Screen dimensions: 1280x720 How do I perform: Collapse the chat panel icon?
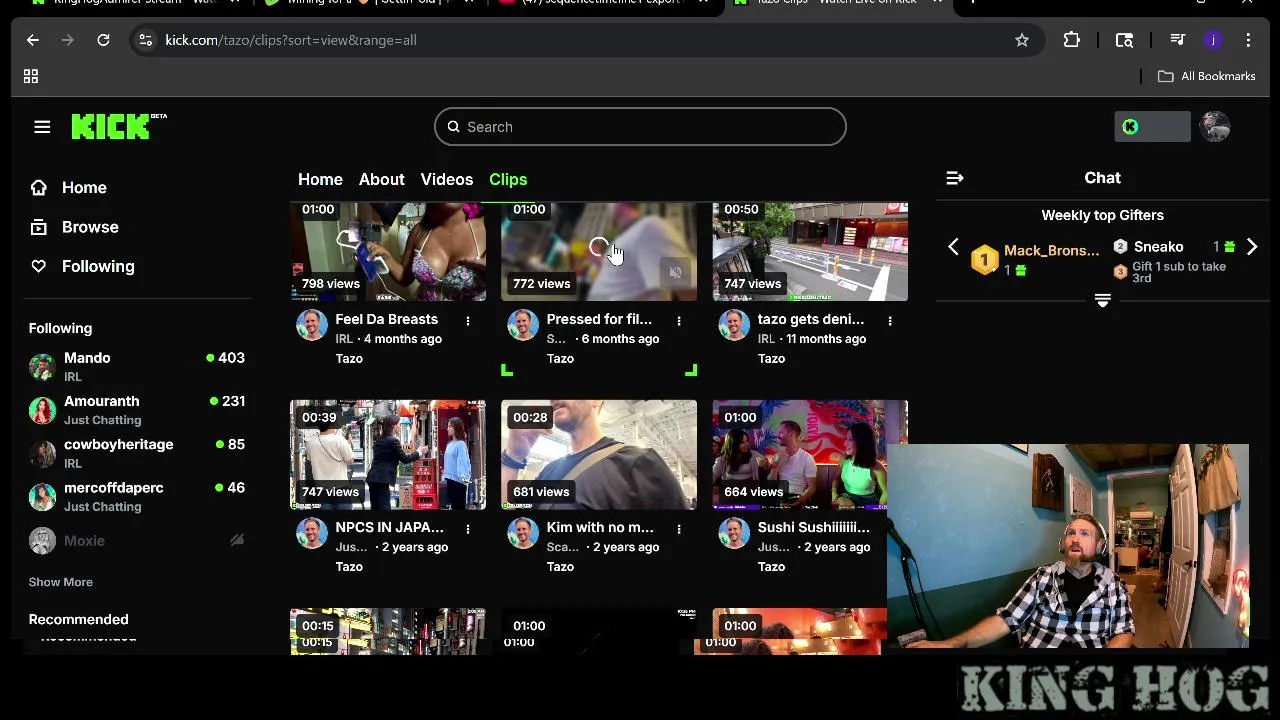point(955,178)
